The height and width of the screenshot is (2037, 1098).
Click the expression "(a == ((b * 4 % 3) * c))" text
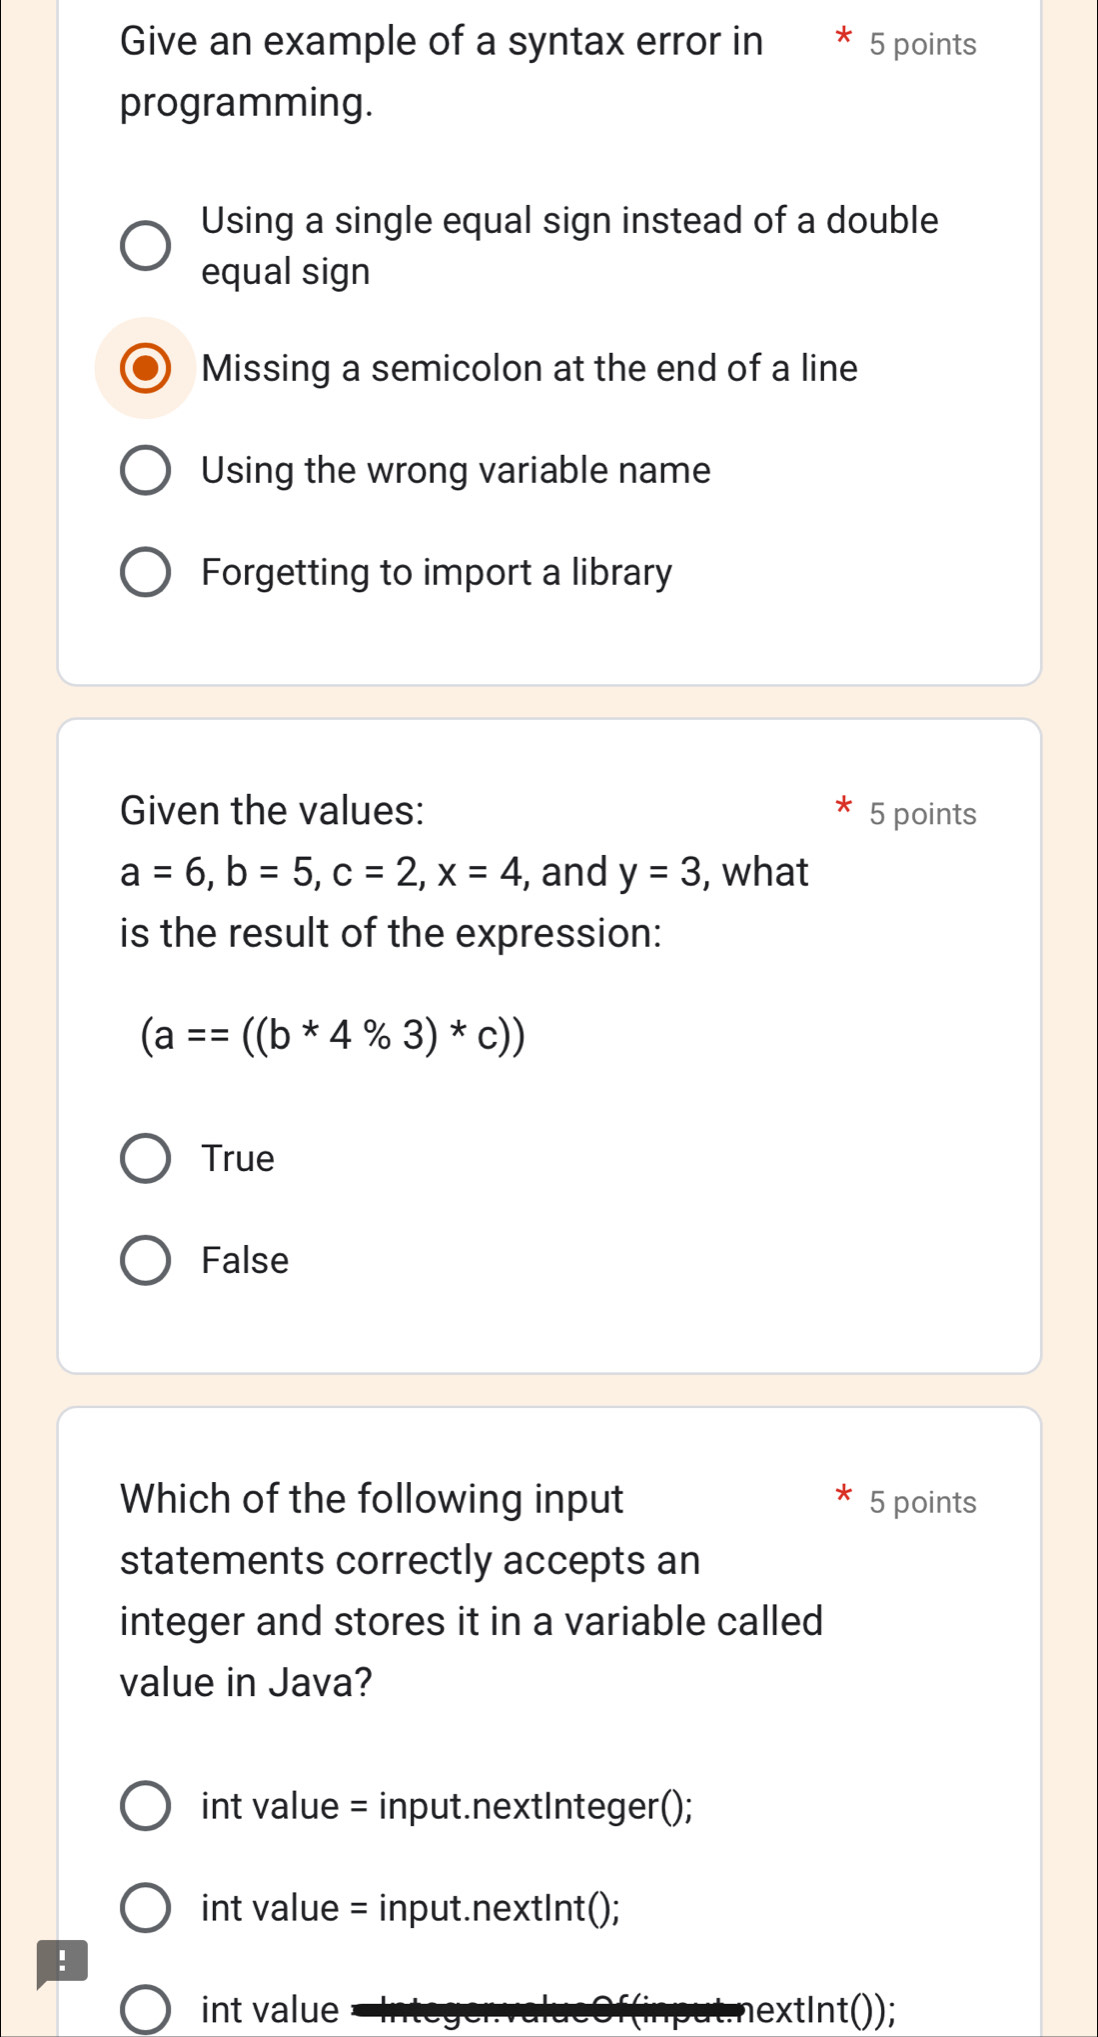tap(328, 1036)
